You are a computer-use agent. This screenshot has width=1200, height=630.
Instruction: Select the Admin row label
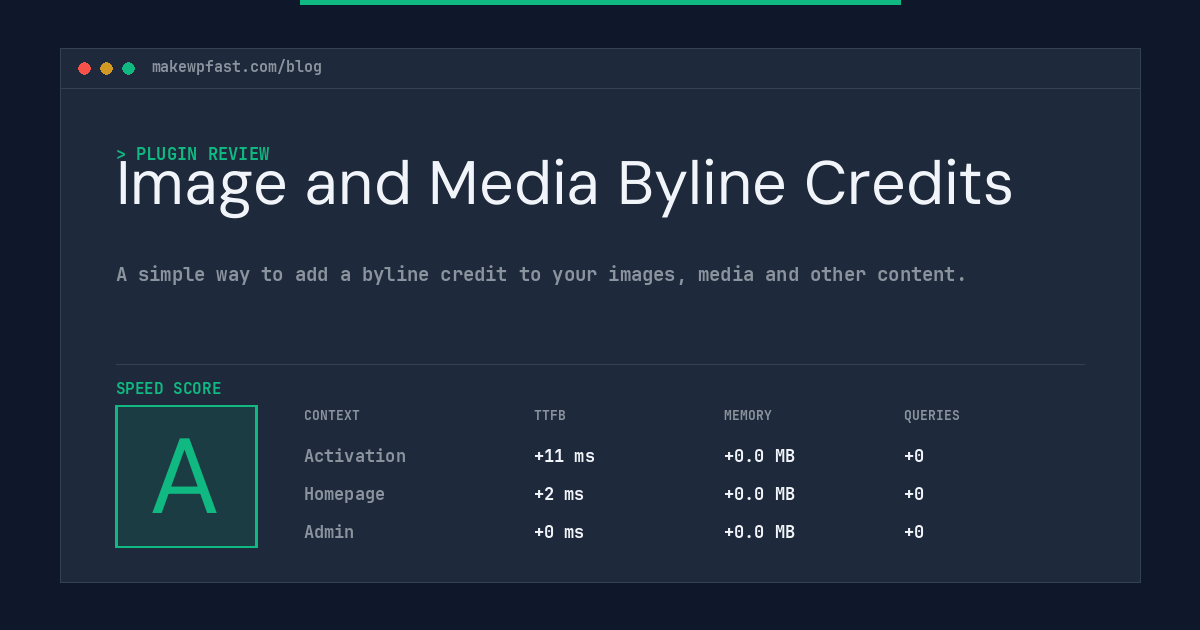point(329,532)
